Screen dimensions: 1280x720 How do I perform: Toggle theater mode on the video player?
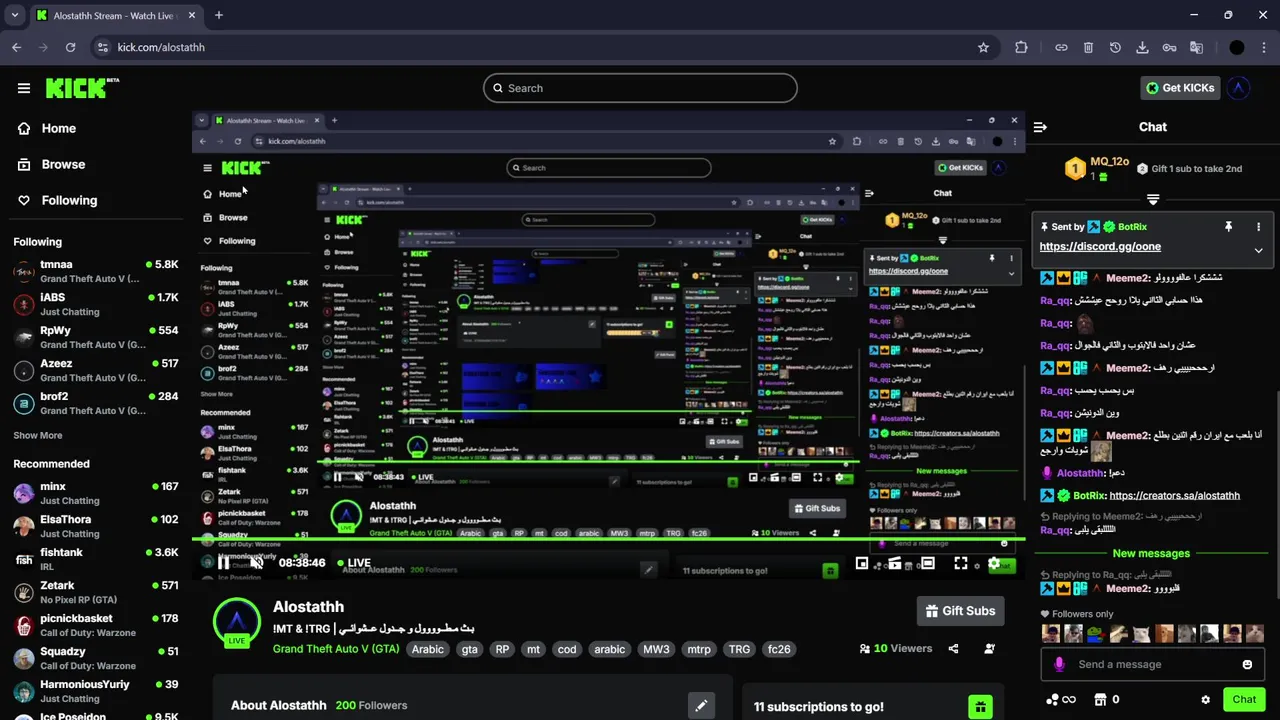928,564
